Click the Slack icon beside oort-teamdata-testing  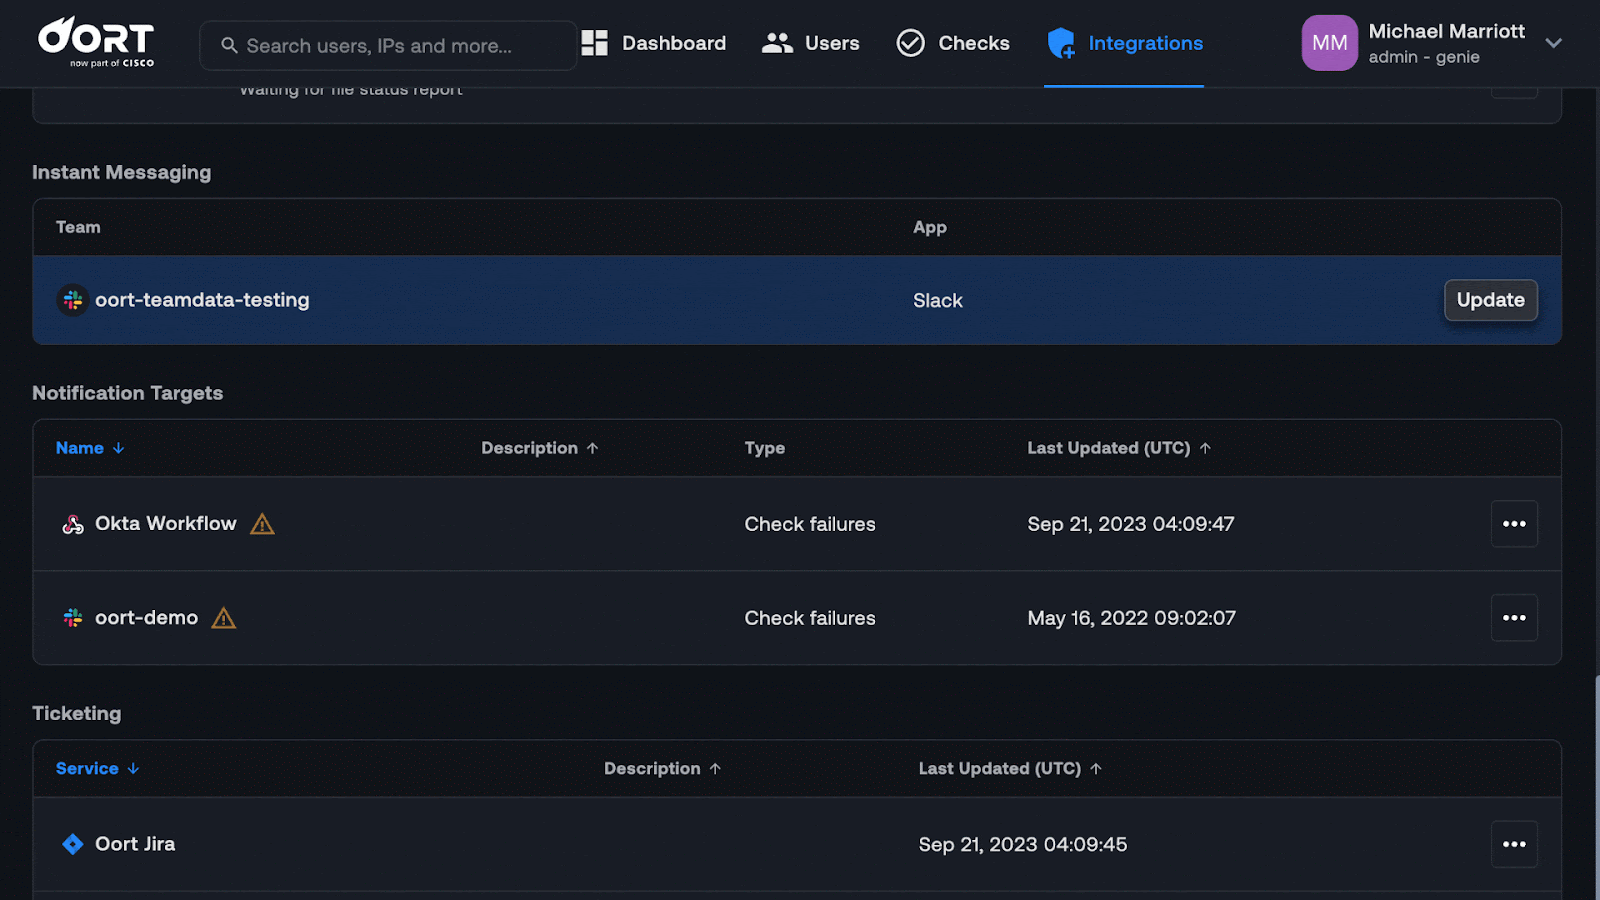tap(73, 300)
